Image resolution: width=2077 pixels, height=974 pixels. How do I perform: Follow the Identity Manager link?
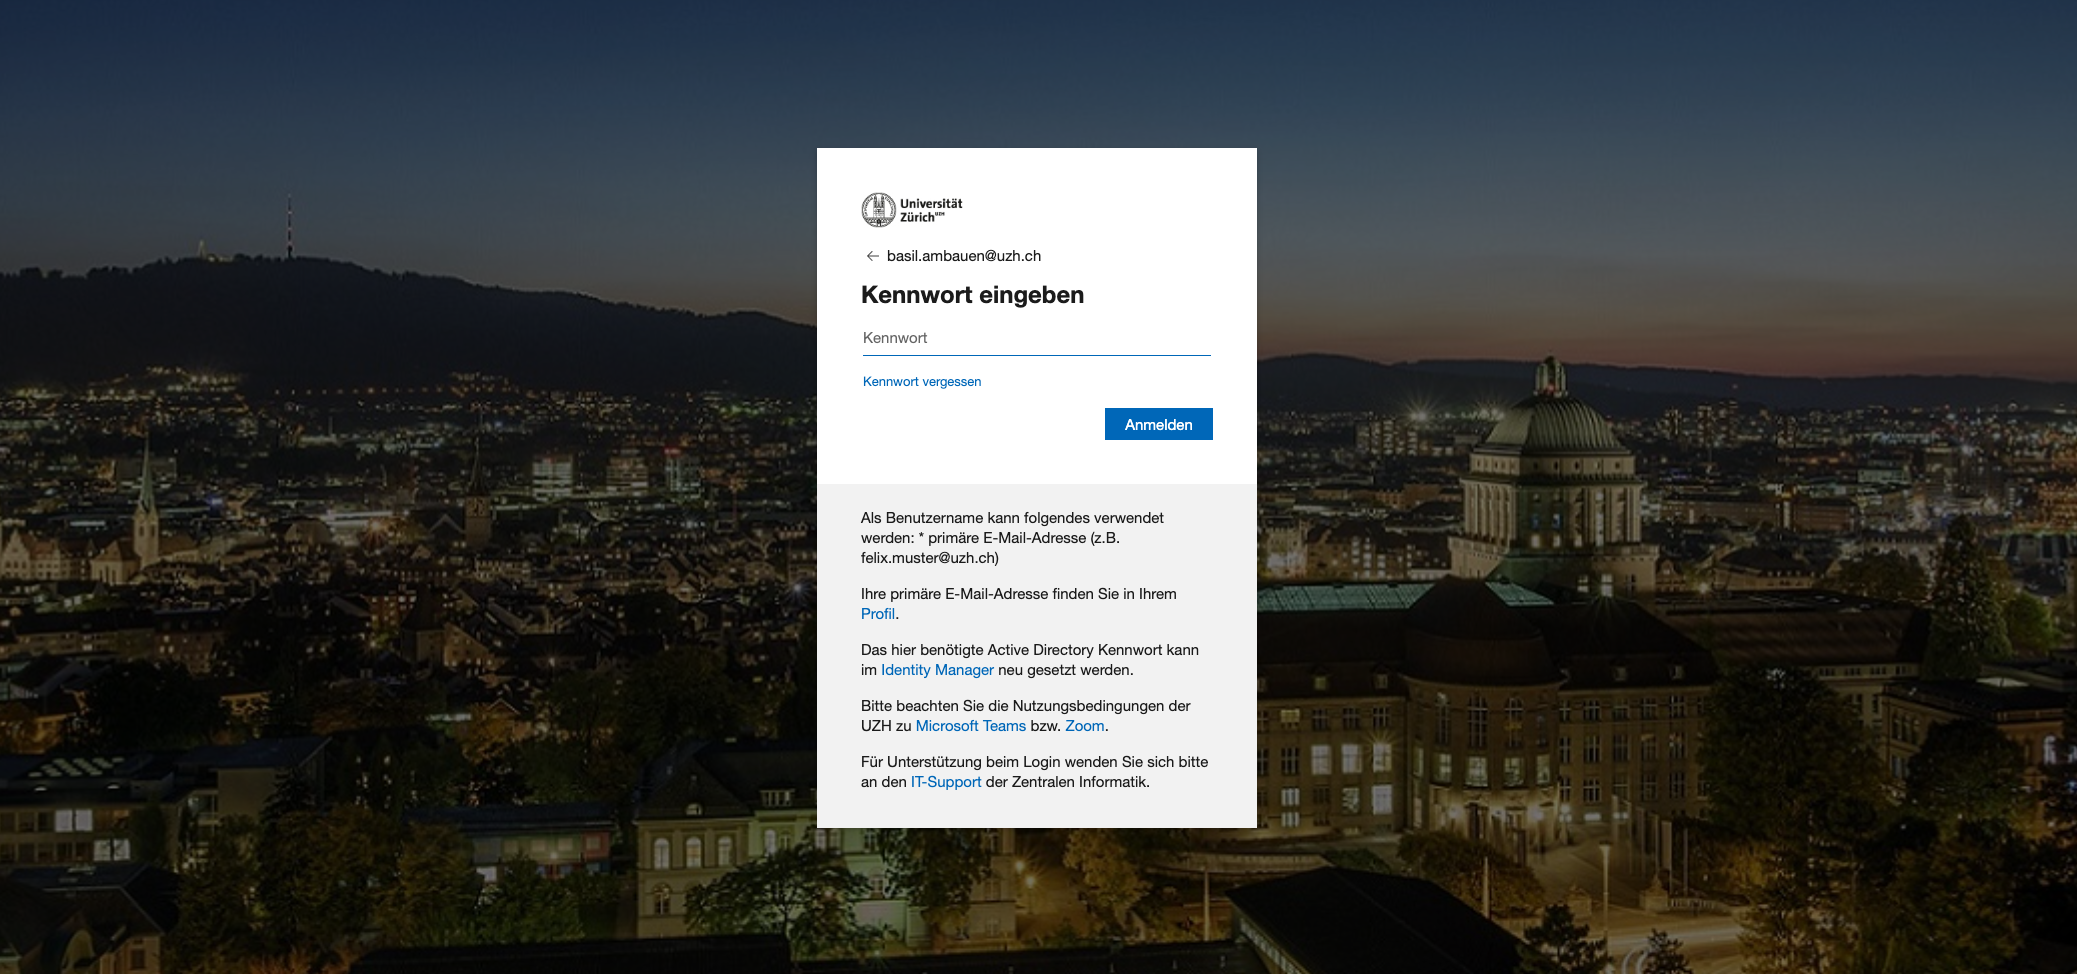pos(937,670)
